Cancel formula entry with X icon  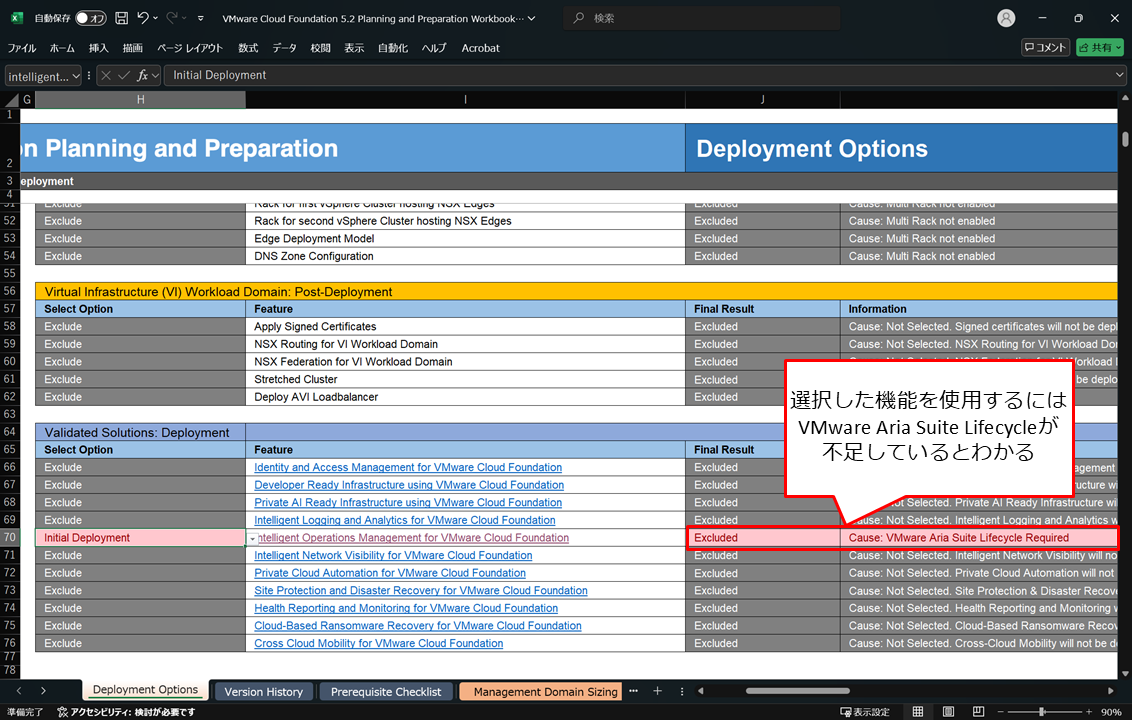[105, 75]
